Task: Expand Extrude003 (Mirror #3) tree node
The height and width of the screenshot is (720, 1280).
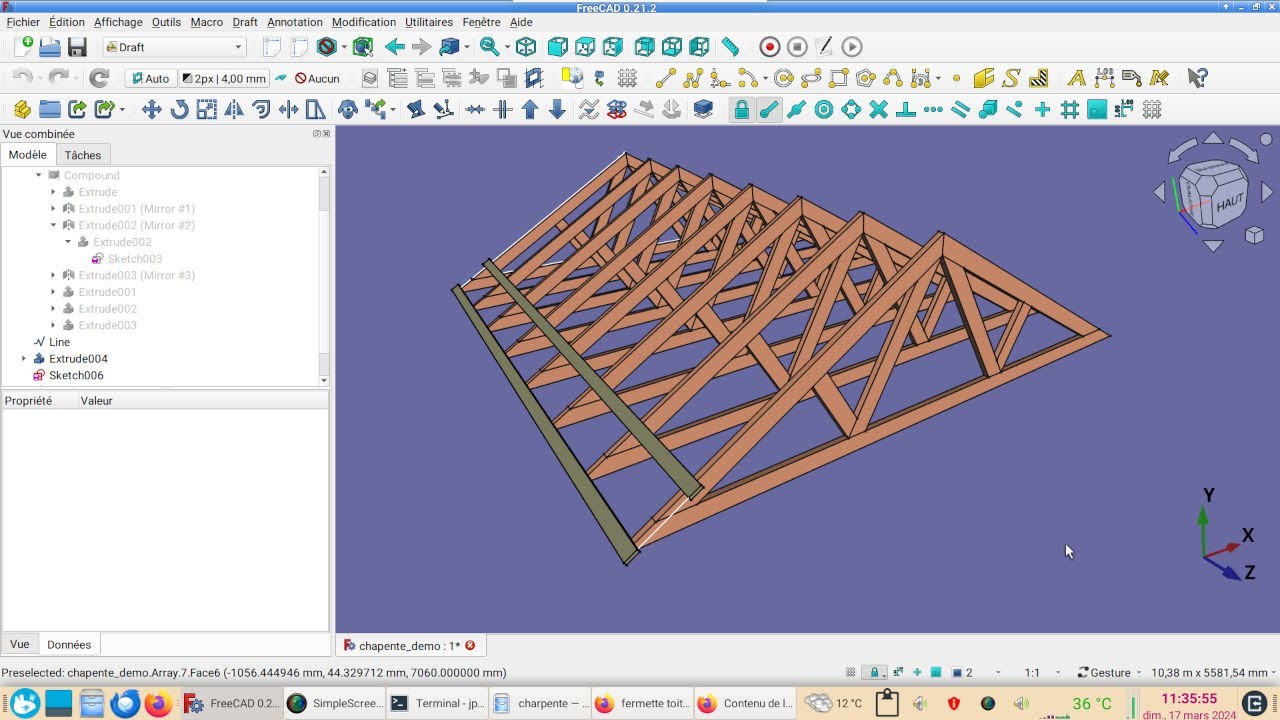Action: click(x=53, y=275)
